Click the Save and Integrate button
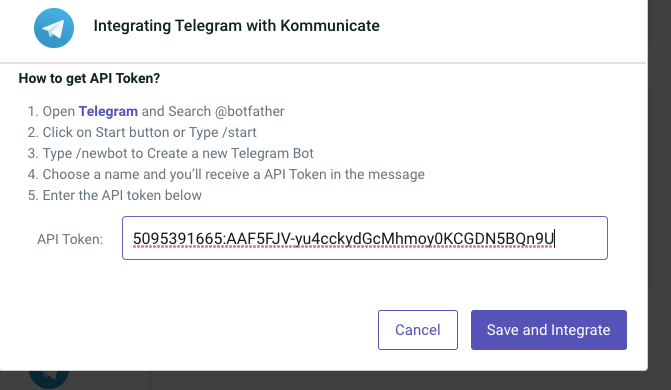 click(x=549, y=330)
